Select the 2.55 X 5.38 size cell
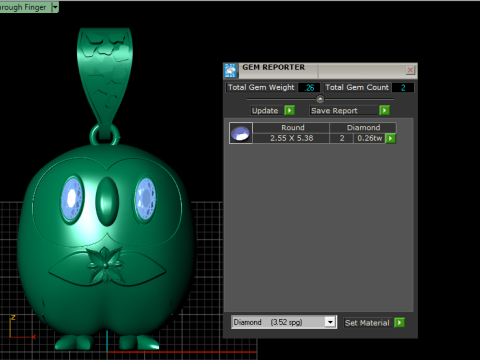The width and height of the screenshot is (480, 360). tap(291, 138)
